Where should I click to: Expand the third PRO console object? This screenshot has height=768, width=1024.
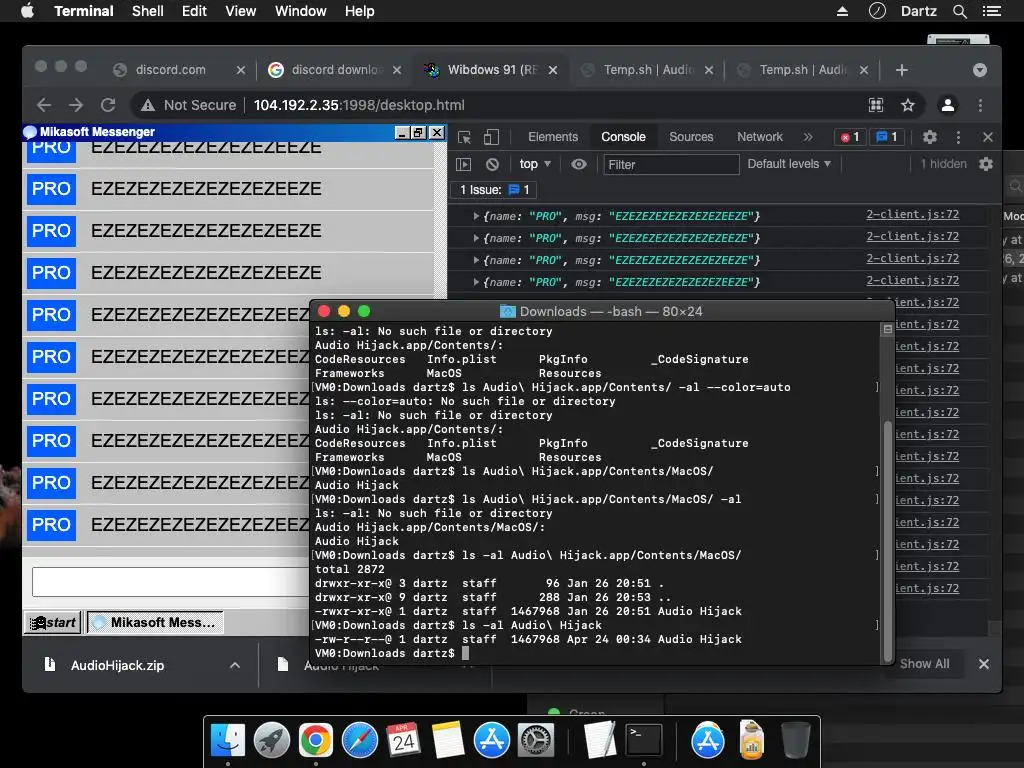coord(476,260)
